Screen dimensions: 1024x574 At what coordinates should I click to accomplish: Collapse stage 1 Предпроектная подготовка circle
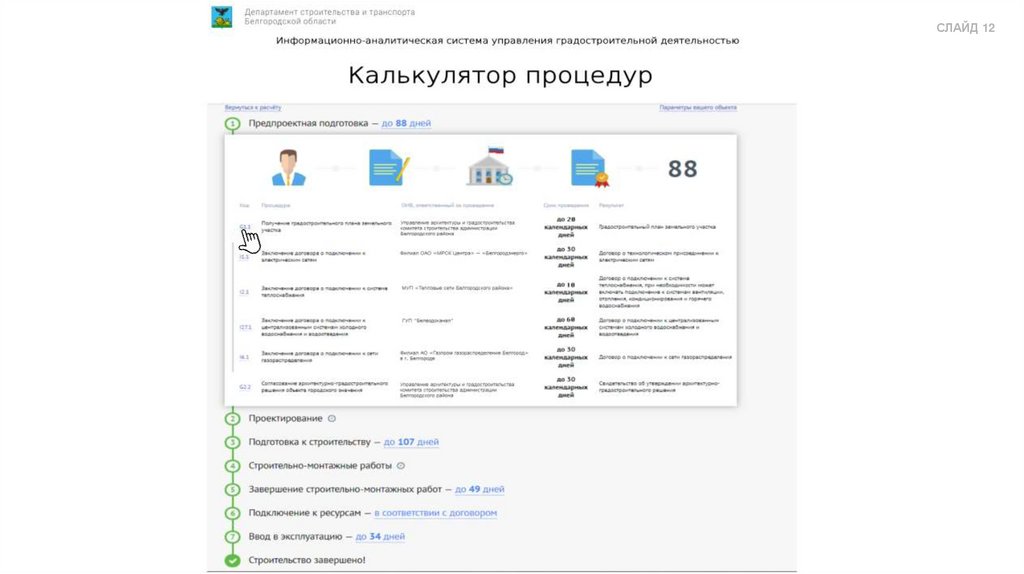(x=232, y=124)
